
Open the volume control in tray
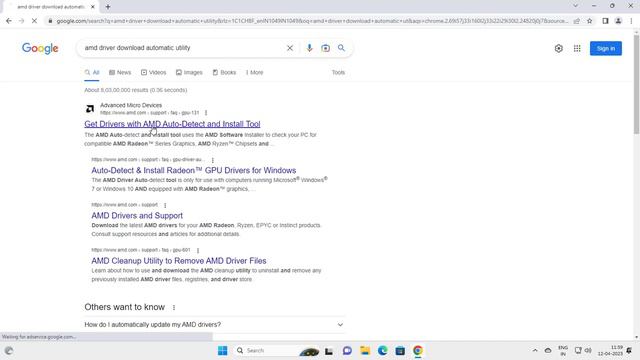pos(588,351)
